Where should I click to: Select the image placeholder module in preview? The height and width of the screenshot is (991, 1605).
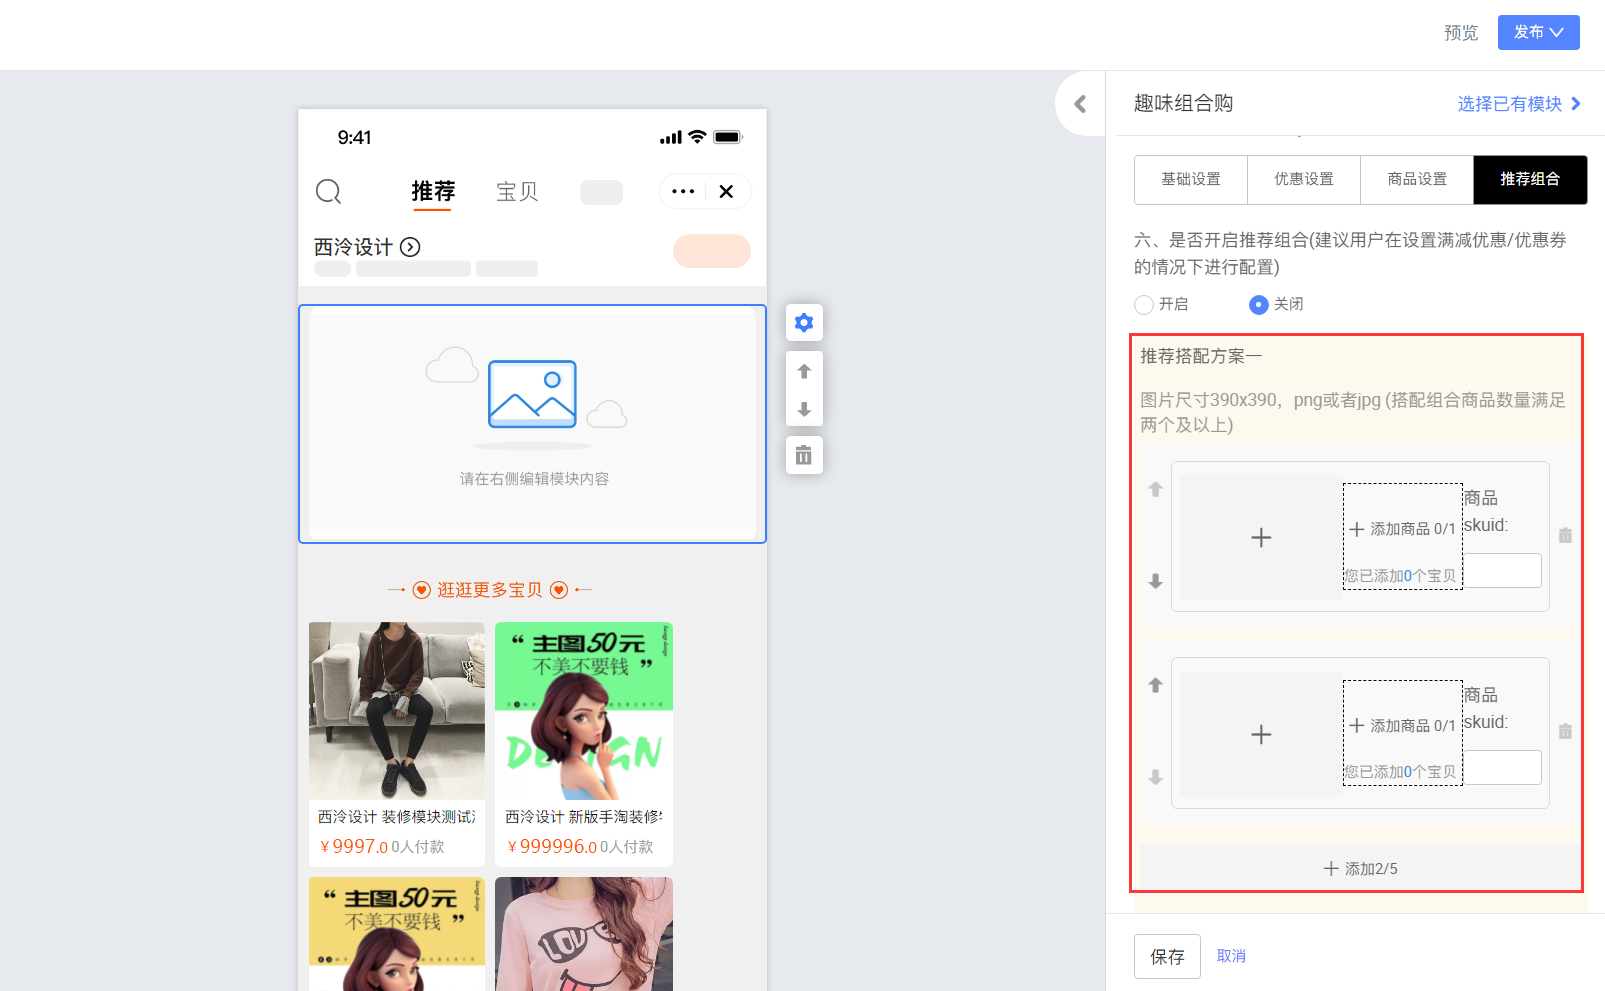[533, 424]
